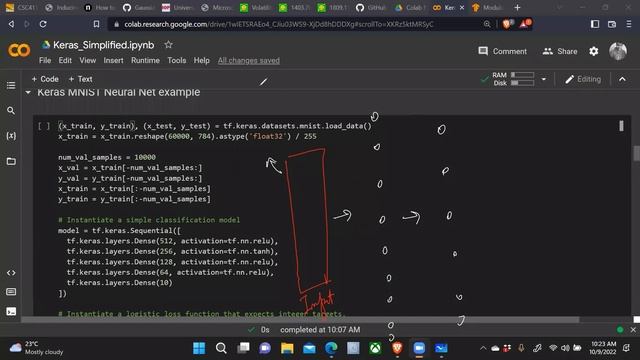Close the active Keras tab

coord(462,7)
